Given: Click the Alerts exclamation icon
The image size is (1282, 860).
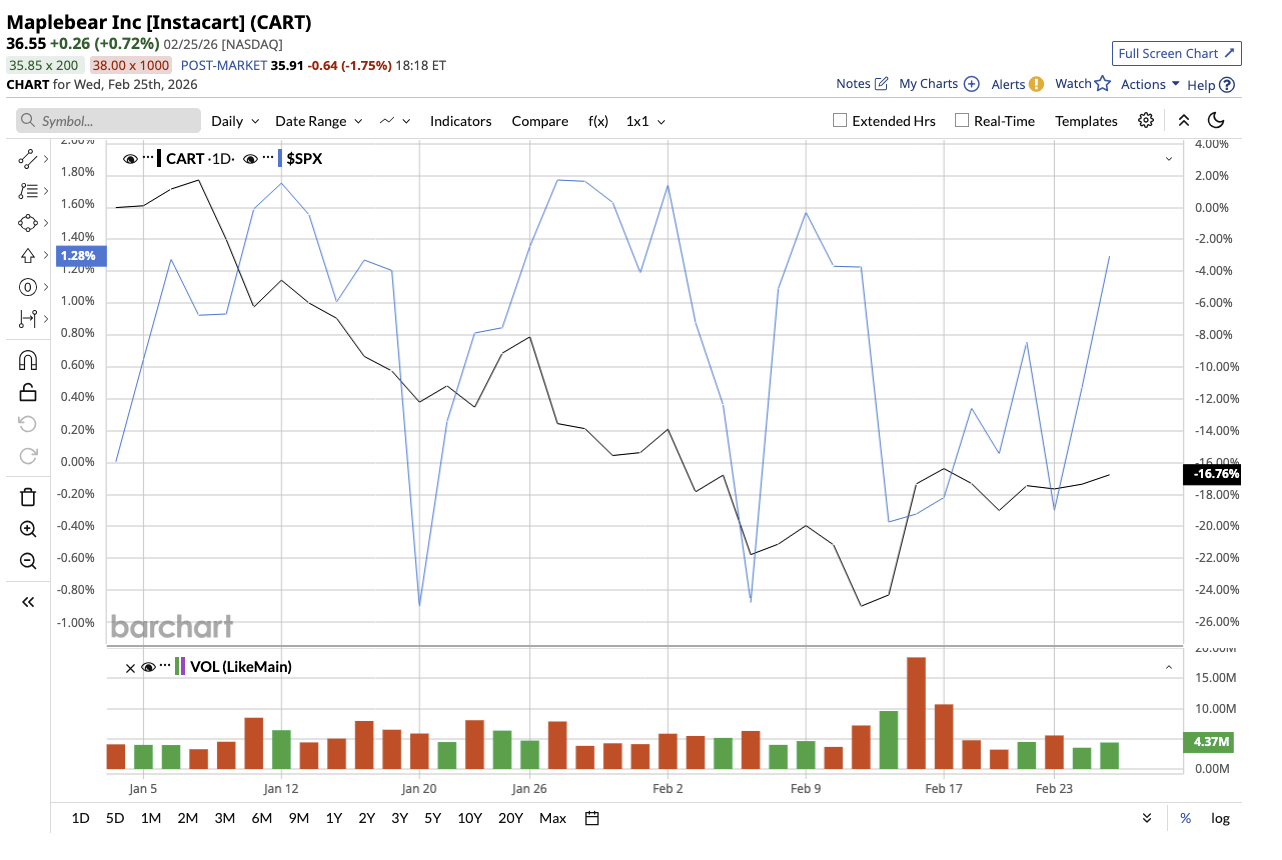Looking at the screenshot, I should (x=1036, y=84).
